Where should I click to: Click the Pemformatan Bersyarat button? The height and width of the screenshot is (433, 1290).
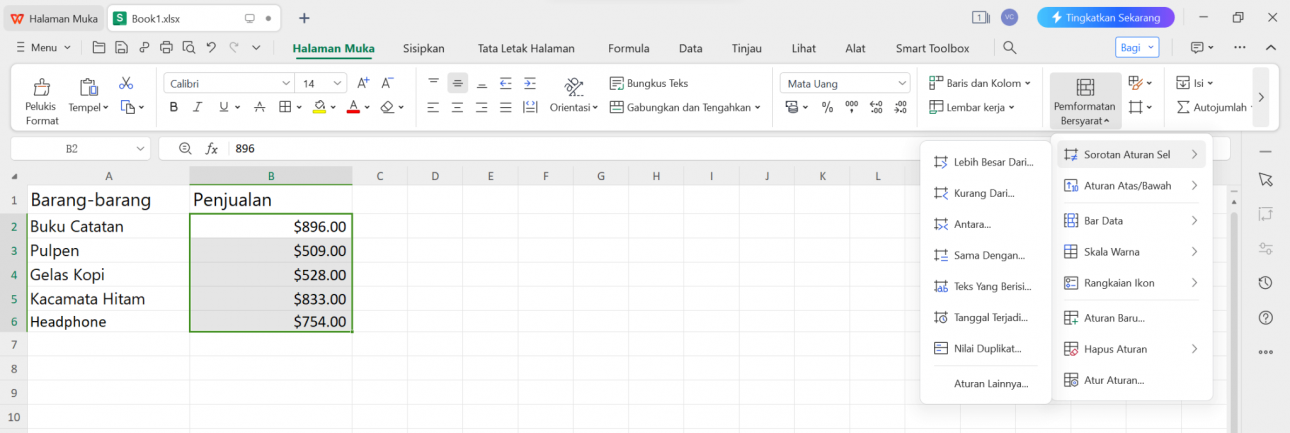pyautogui.click(x=1085, y=100)
